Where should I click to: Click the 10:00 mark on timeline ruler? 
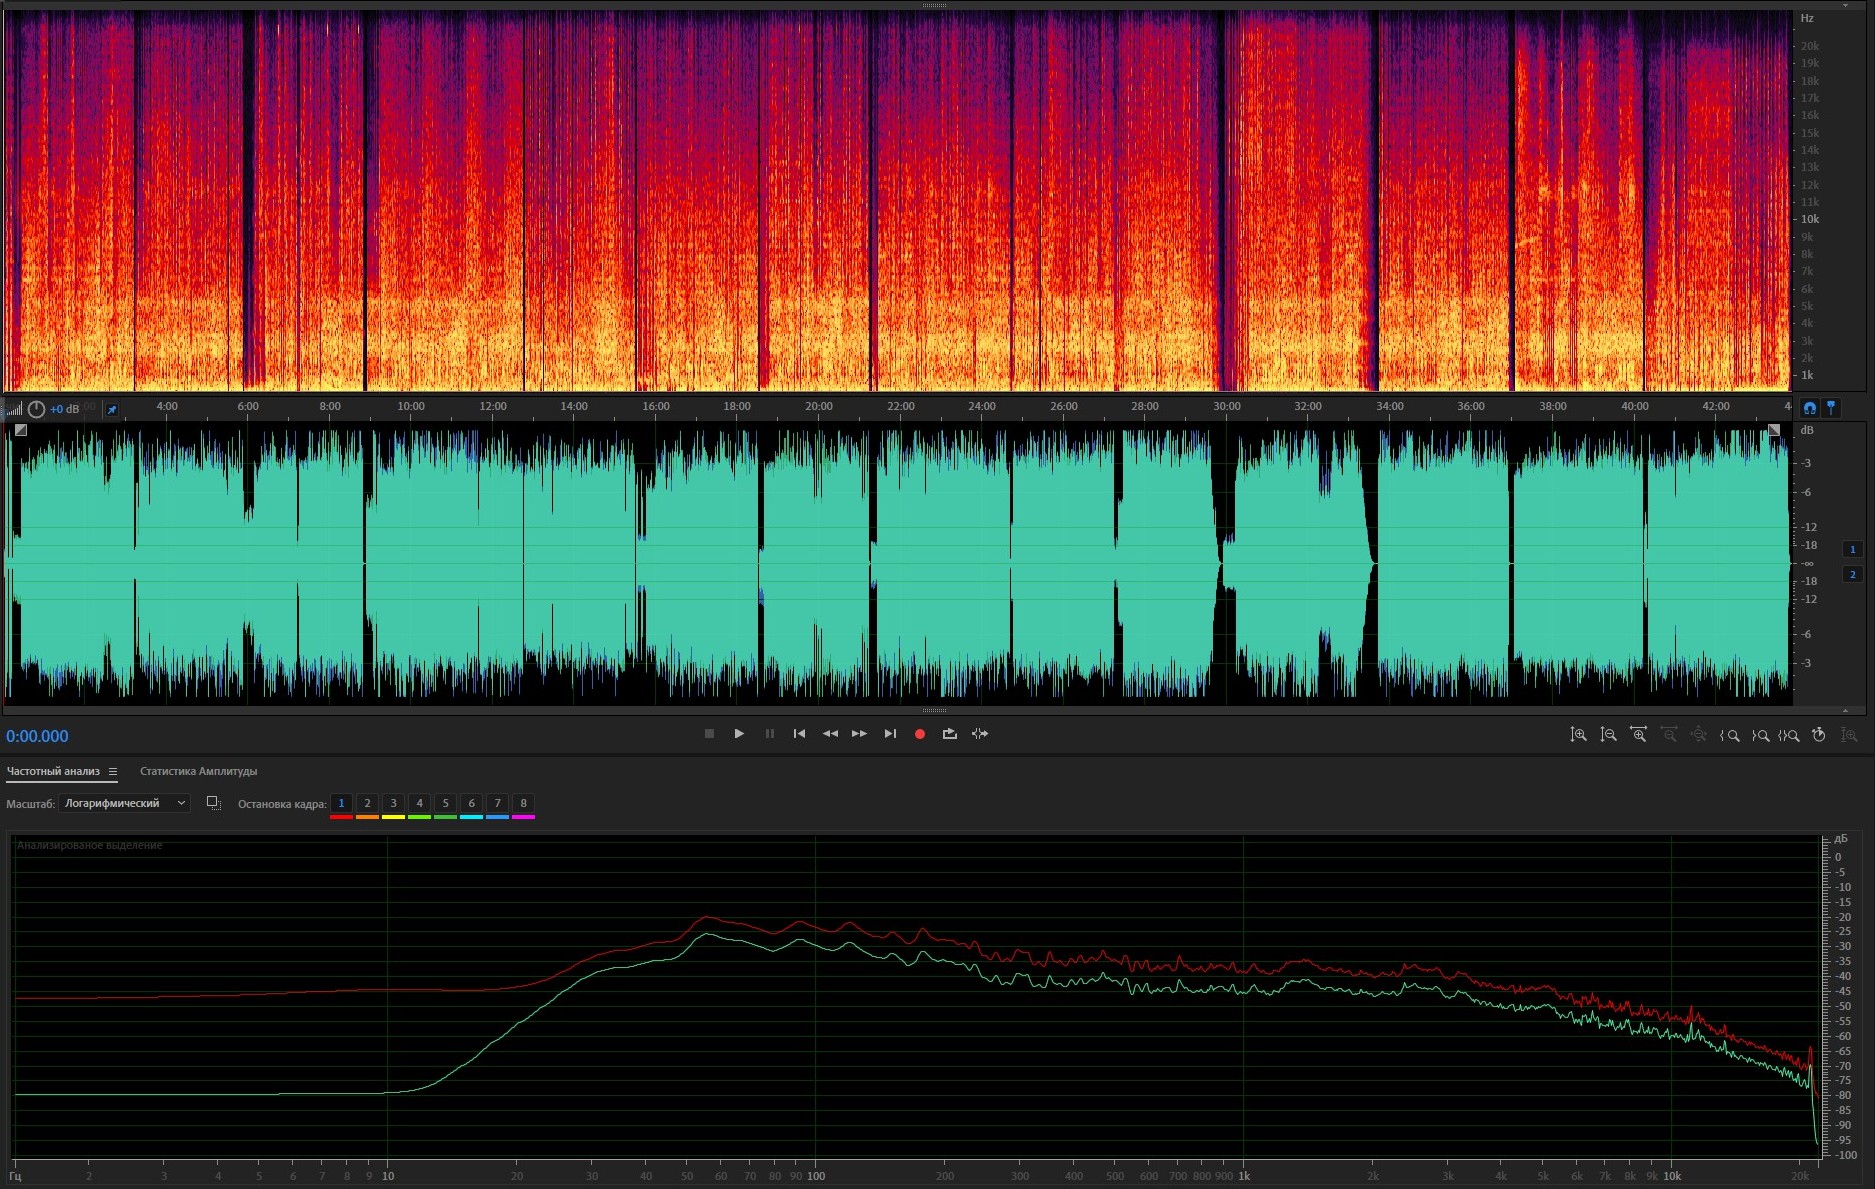point(411,406)
